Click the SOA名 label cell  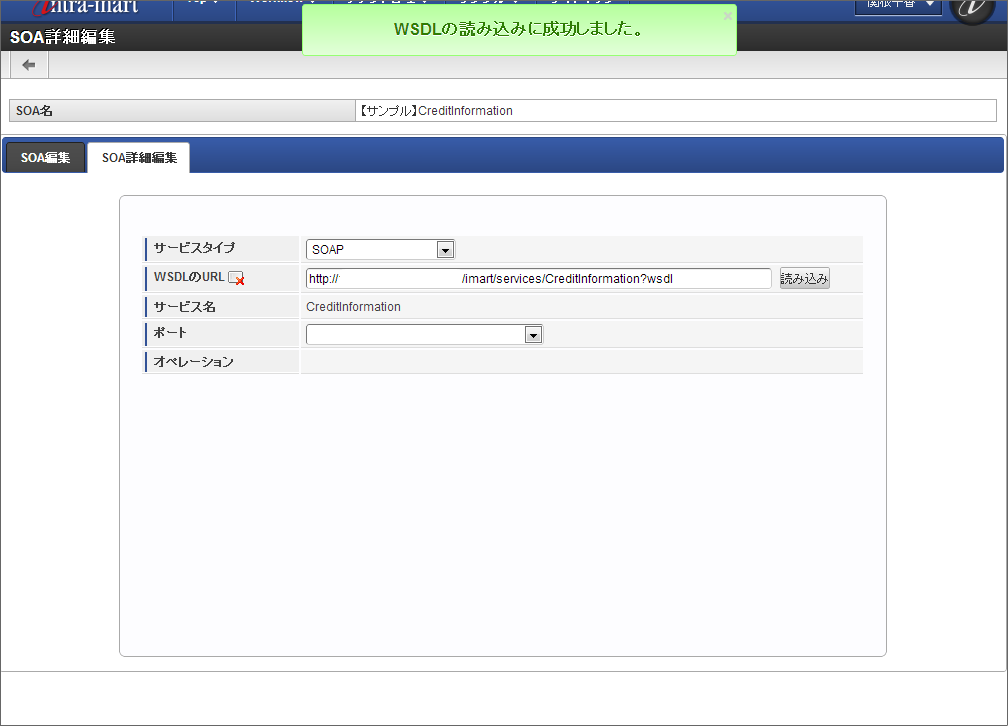[x=182, y=111]
